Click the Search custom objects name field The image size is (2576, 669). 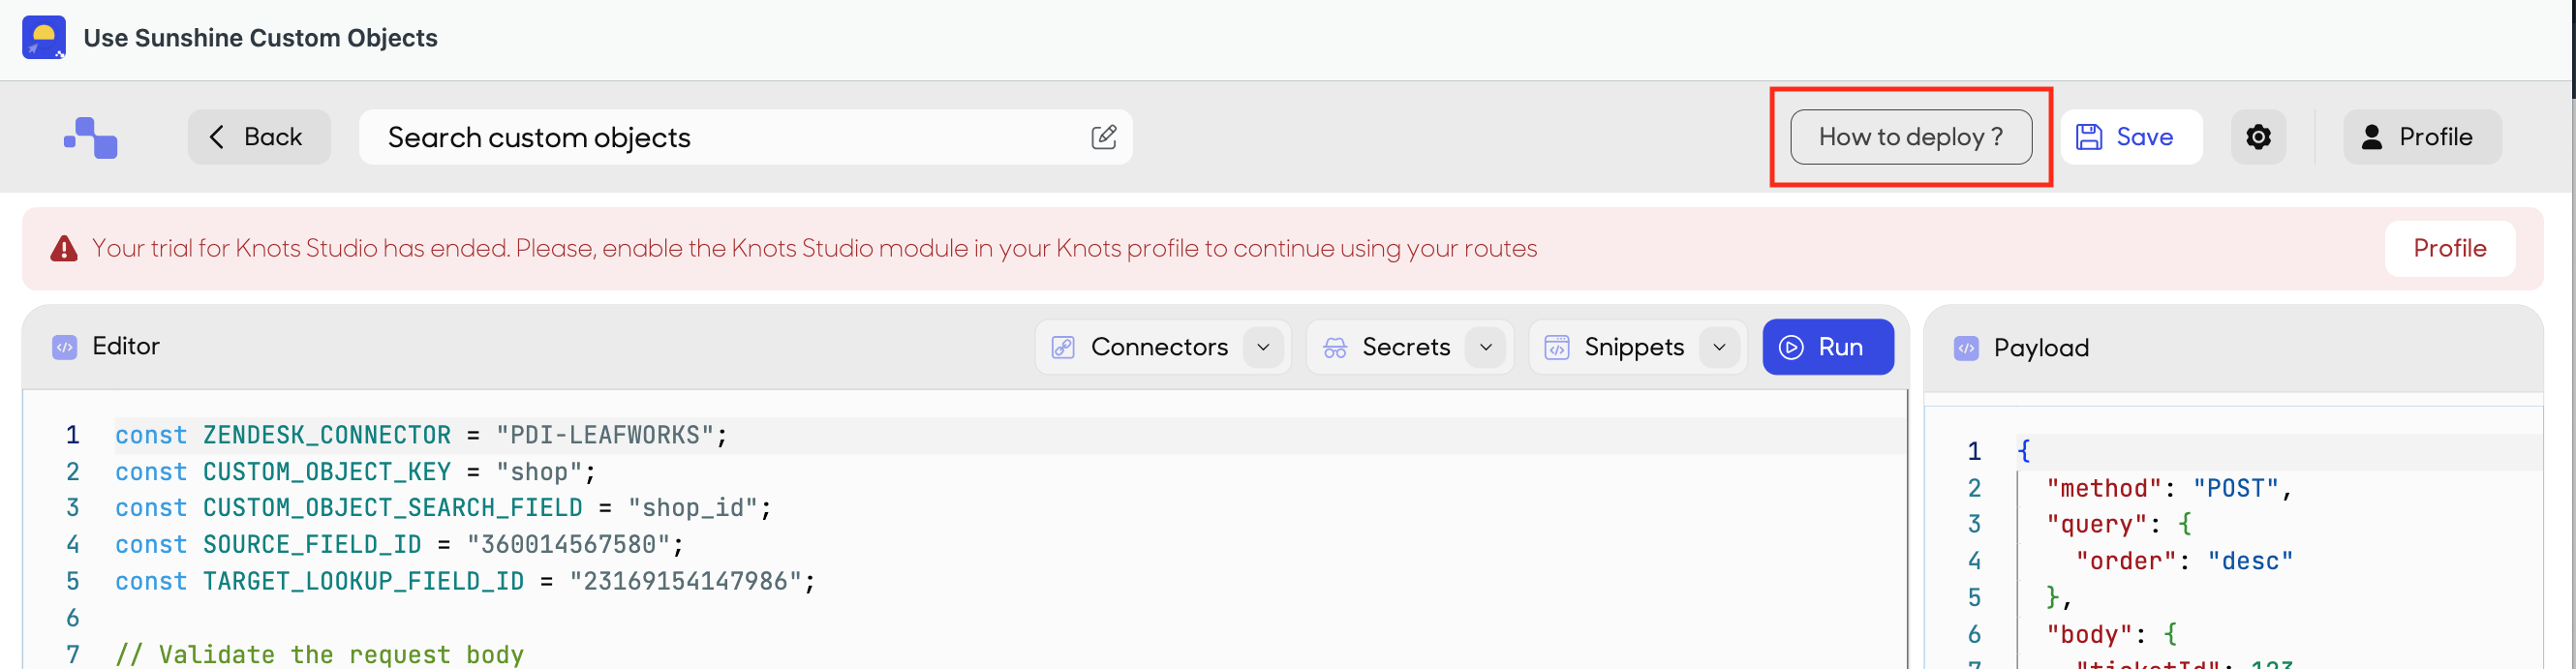[745, 137]
